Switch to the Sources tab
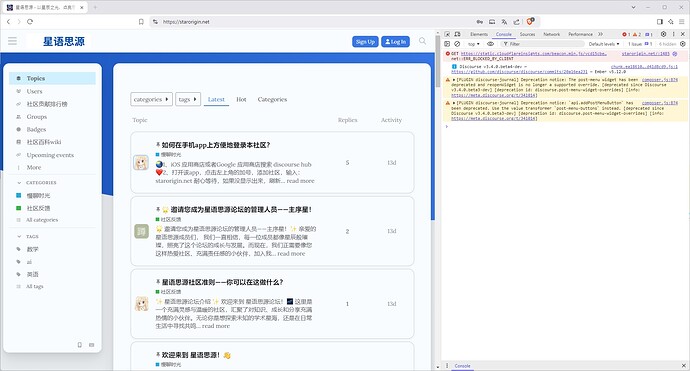This screenshot has height=371, width=690. pos(527,34)
